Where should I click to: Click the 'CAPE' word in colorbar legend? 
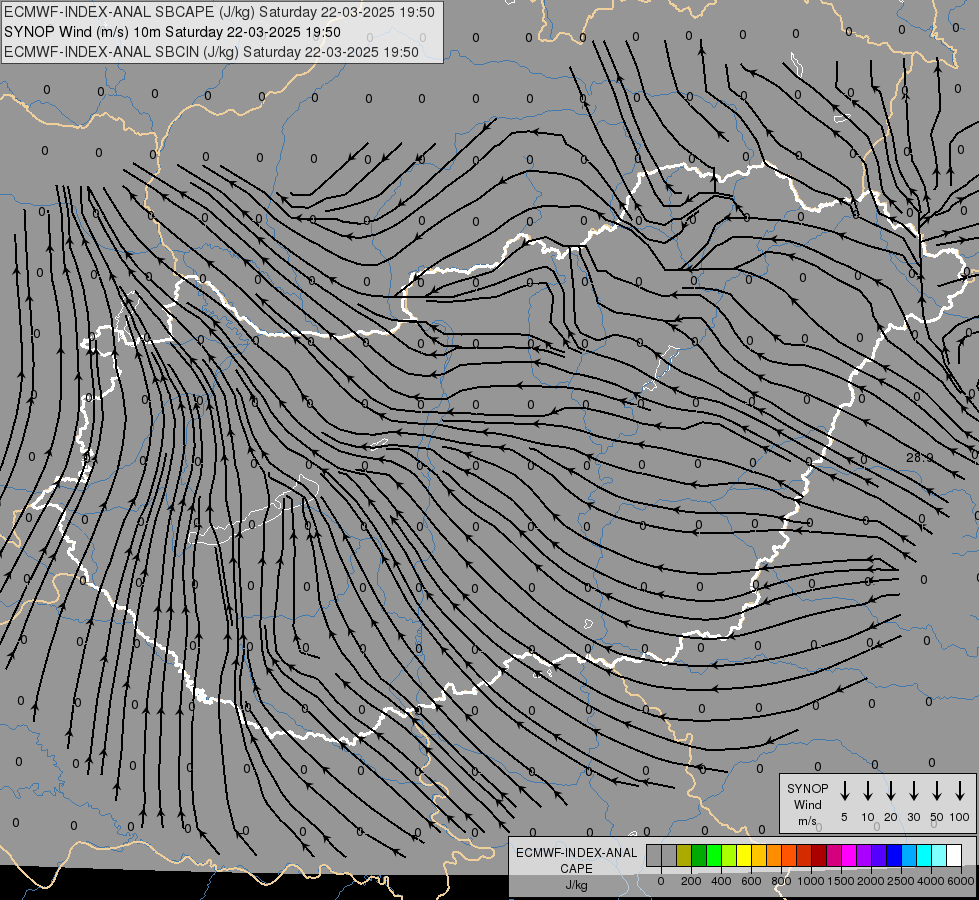pyautogui.click(x=576, y=869)
